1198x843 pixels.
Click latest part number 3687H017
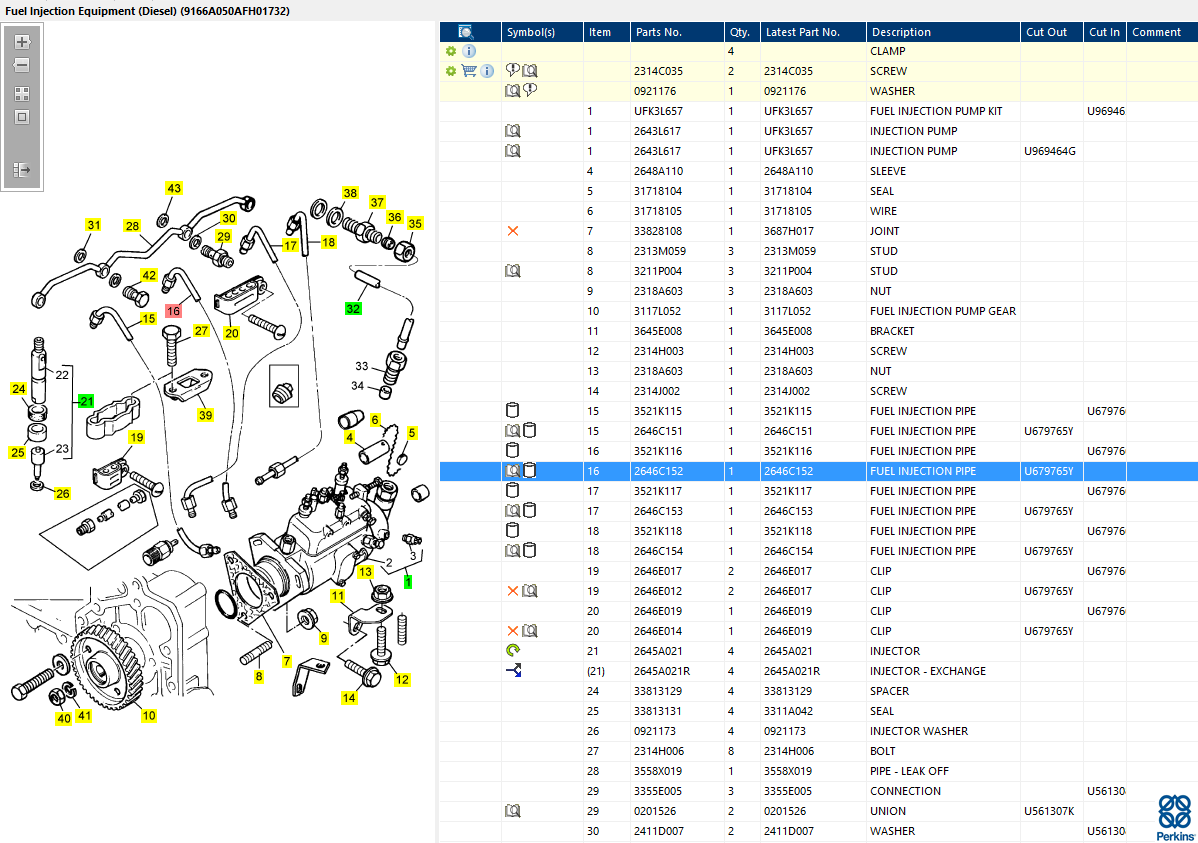pos(789,231)
